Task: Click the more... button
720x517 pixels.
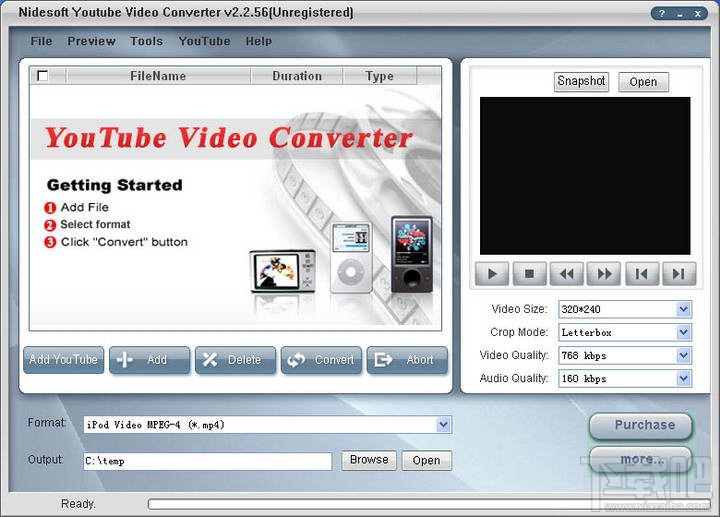Action: click(641, 459)
